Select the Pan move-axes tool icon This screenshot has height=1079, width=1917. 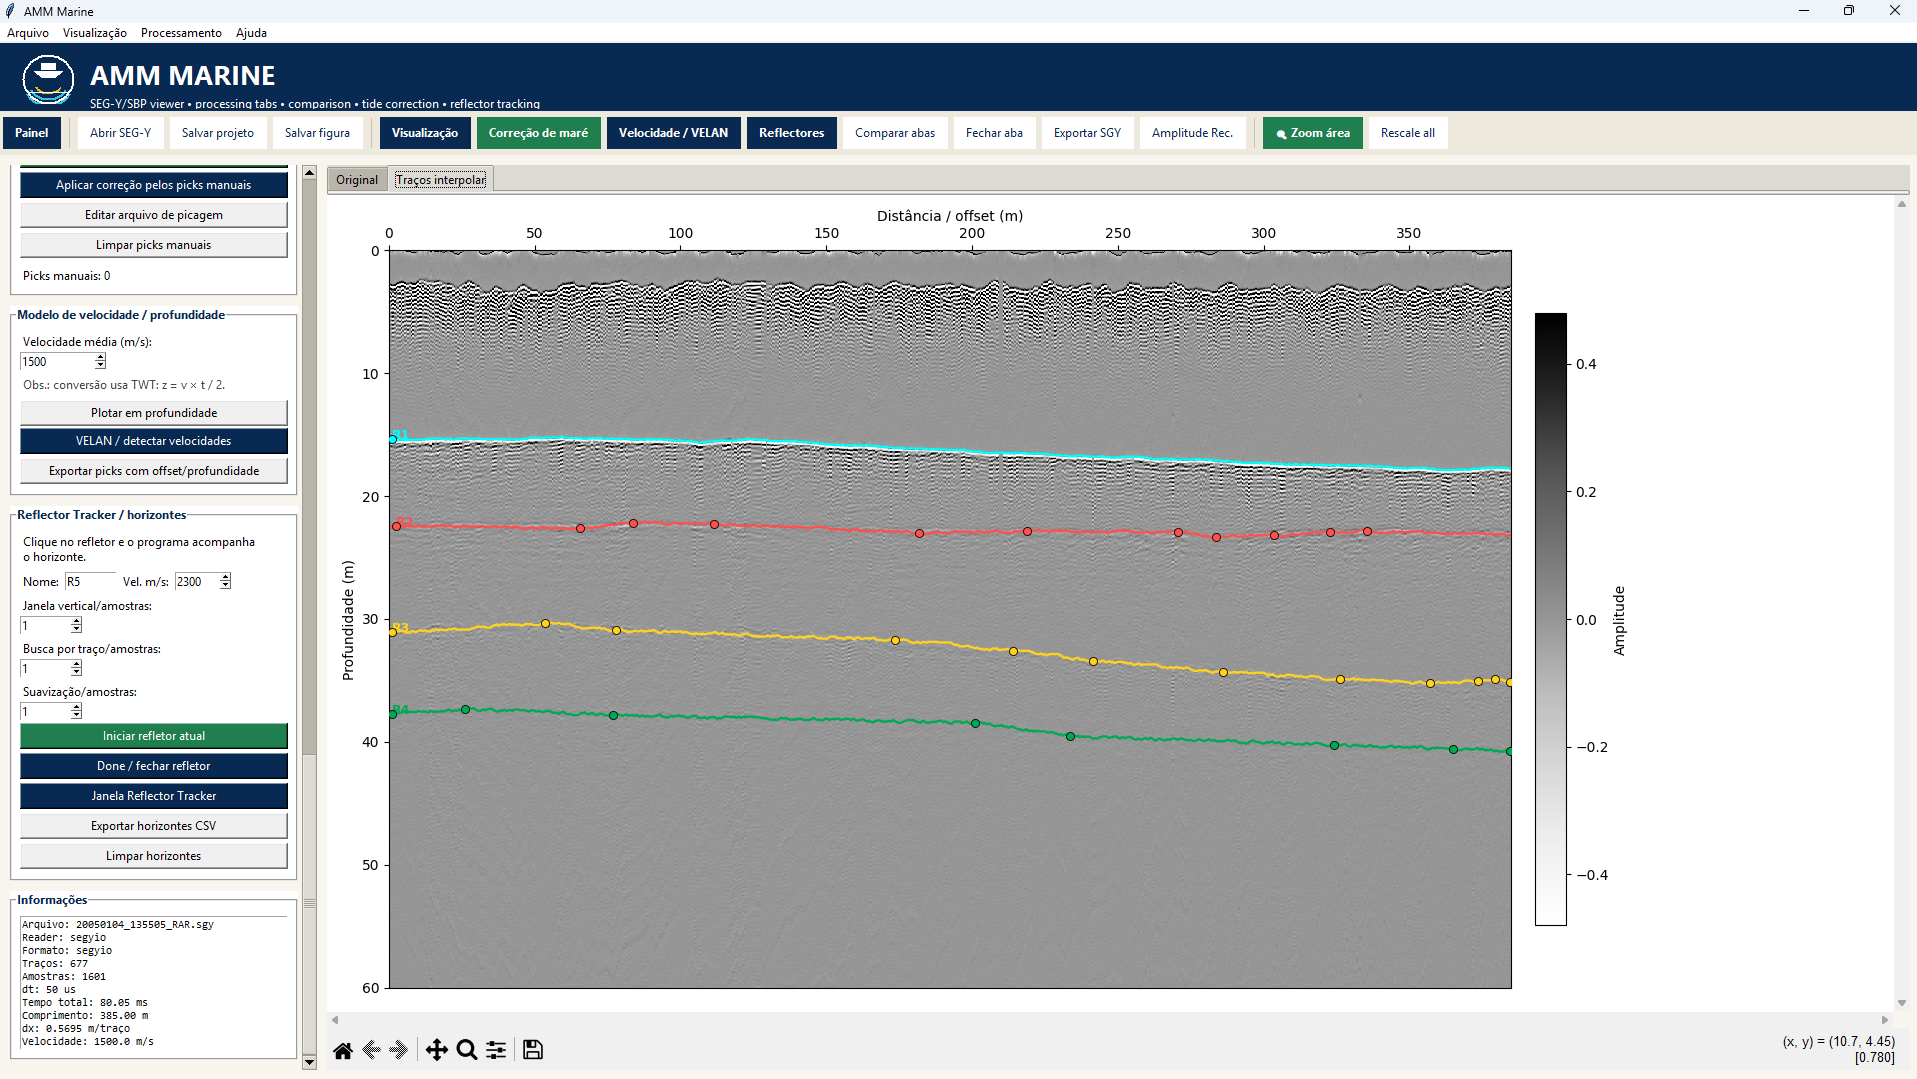tap(437, 1050)
